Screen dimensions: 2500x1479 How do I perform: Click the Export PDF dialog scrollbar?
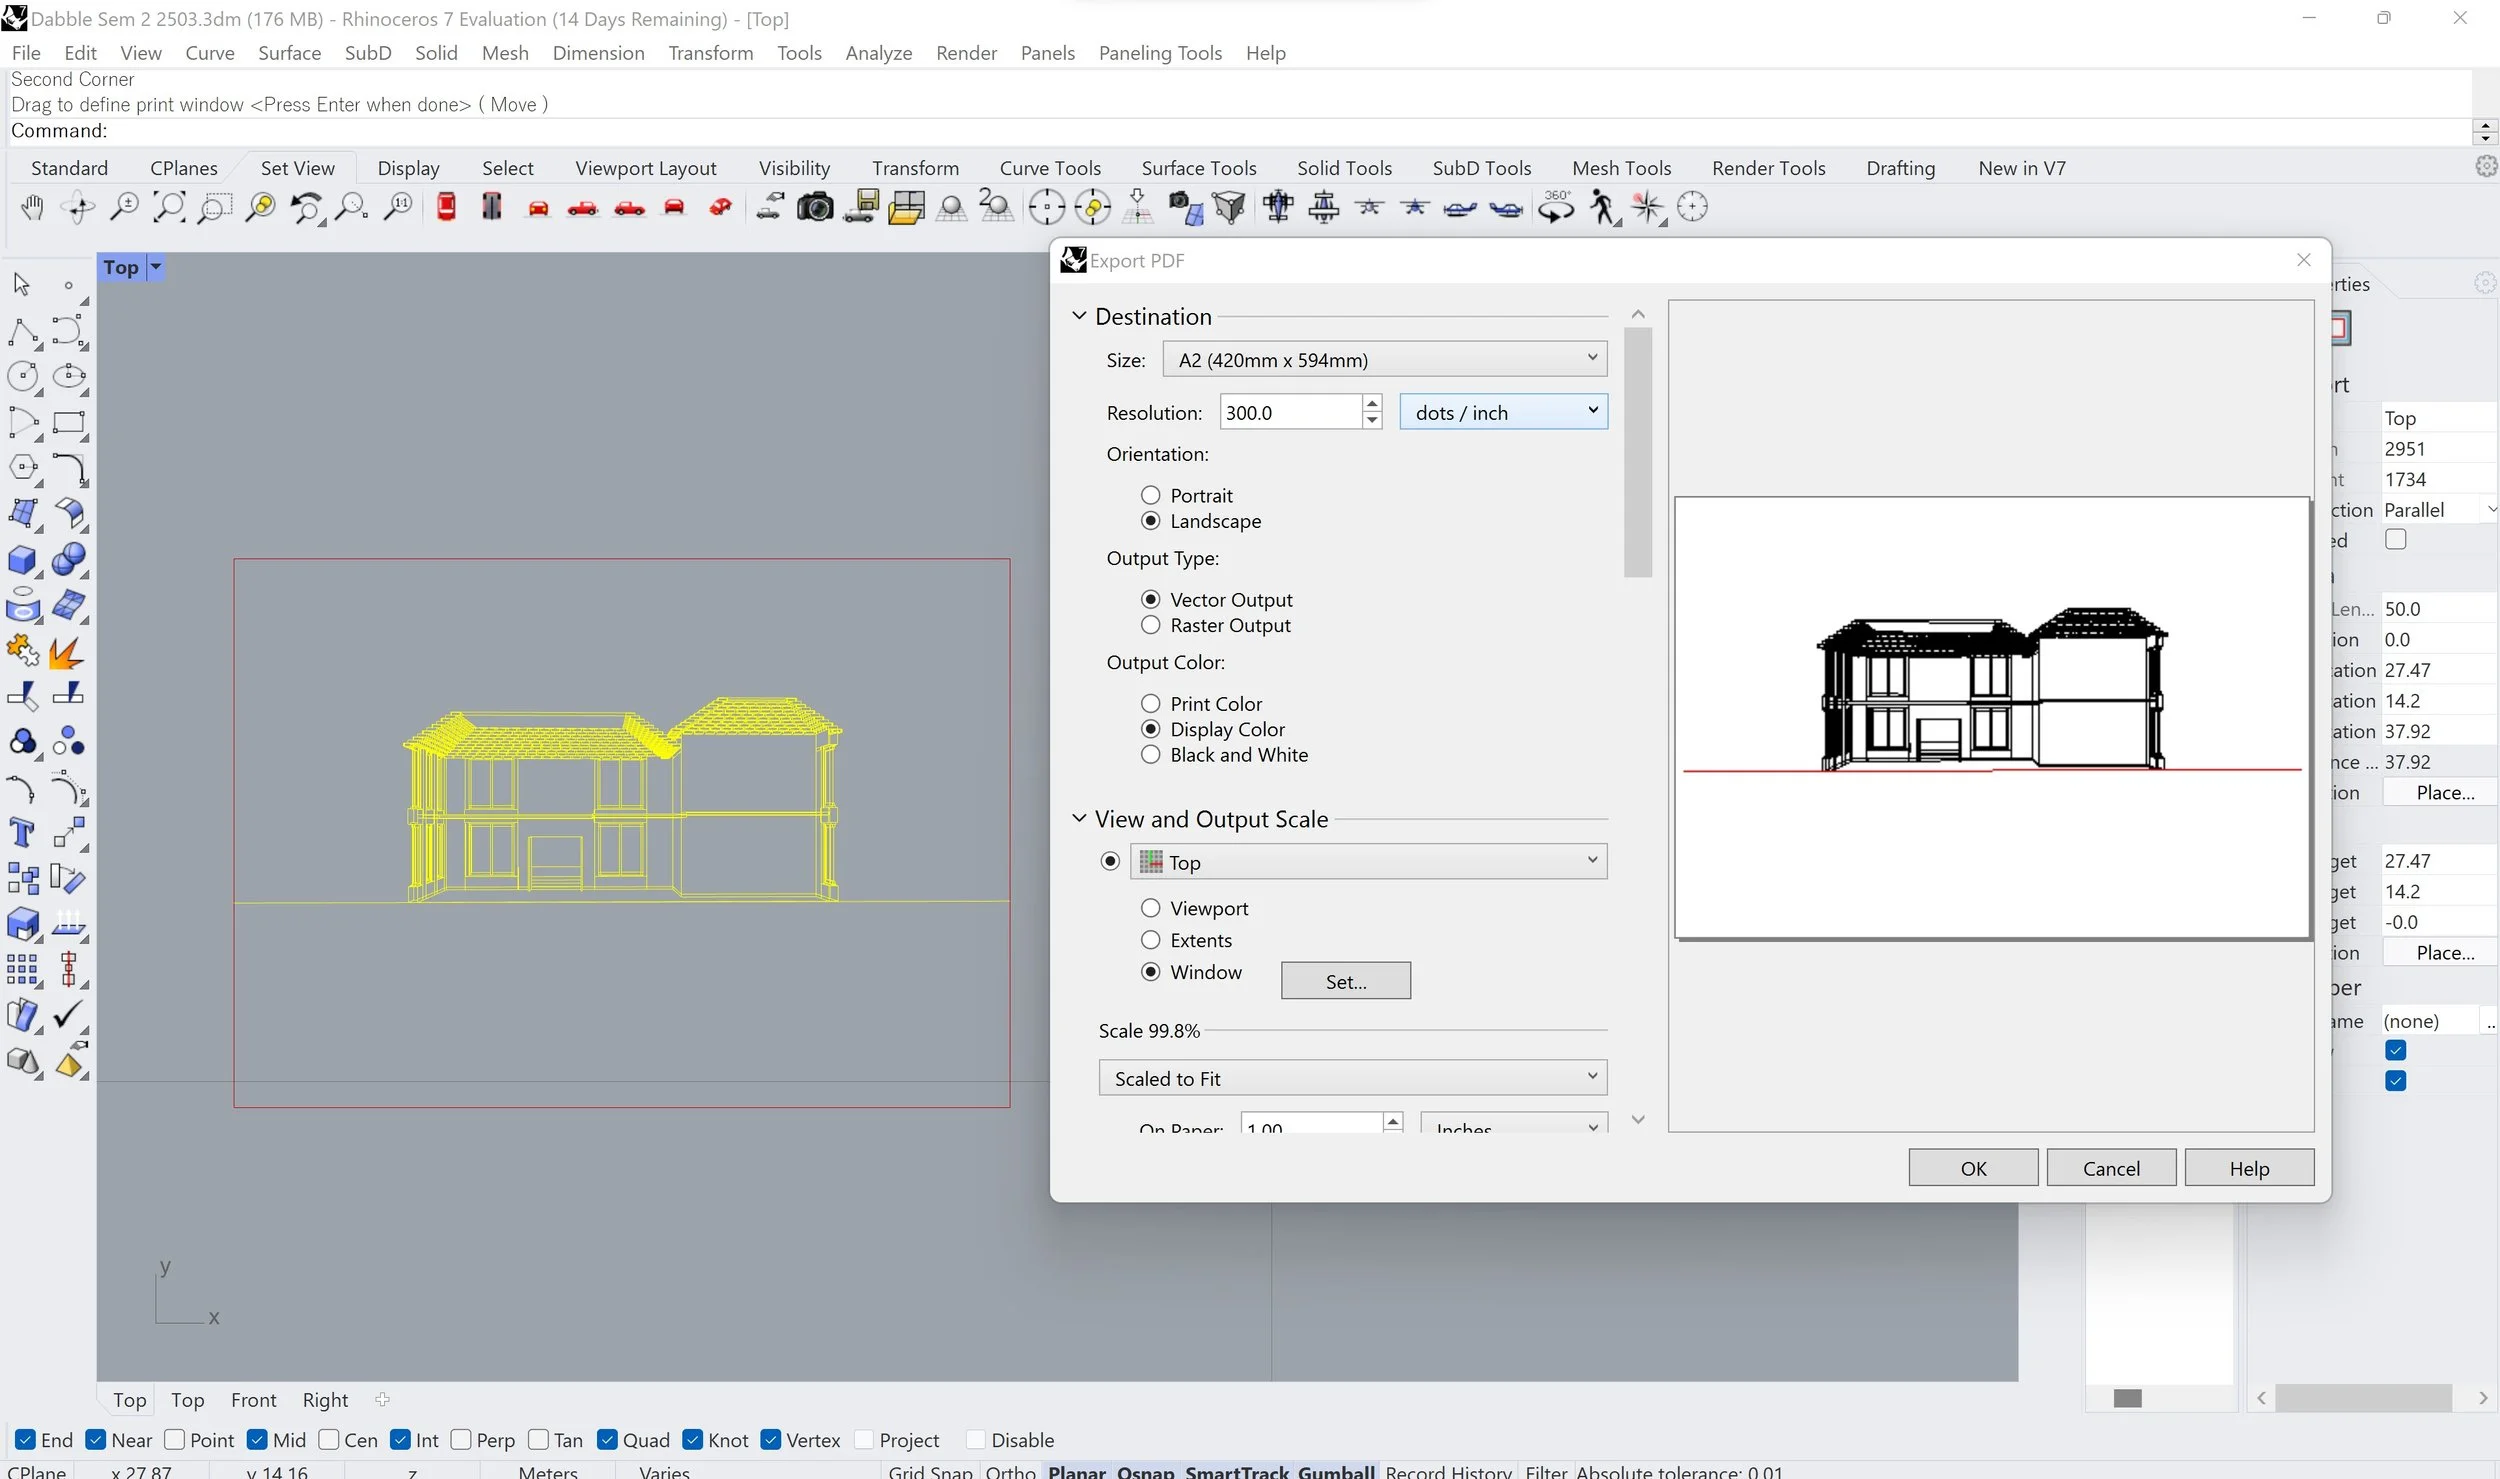(x=1637, y=453)
